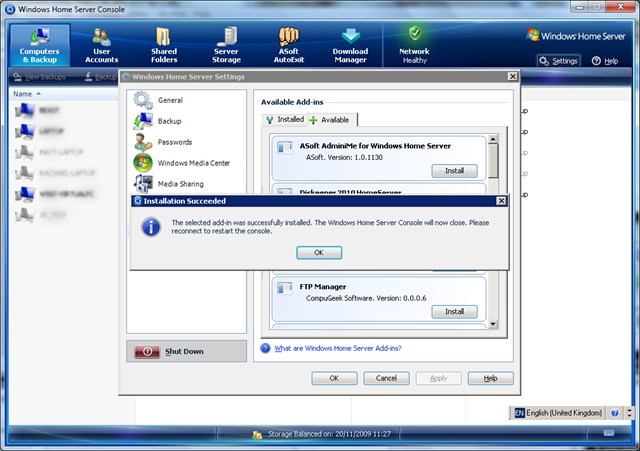
Task: Click the language bar help icon
Action: tap(614, 413)
